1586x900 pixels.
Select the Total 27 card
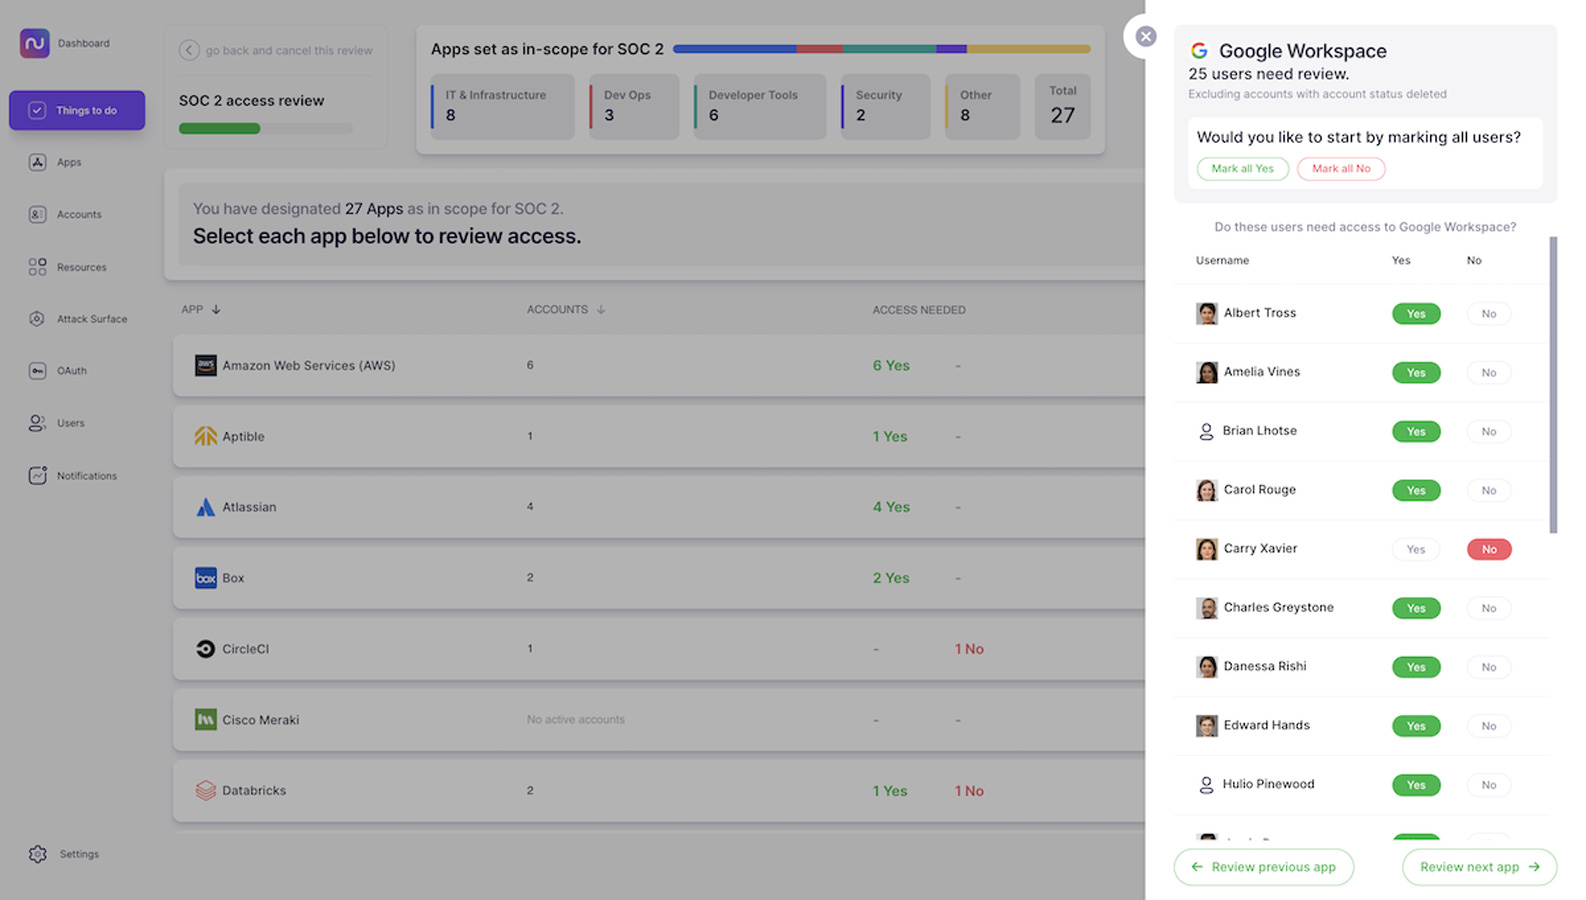pos(1063,106)
